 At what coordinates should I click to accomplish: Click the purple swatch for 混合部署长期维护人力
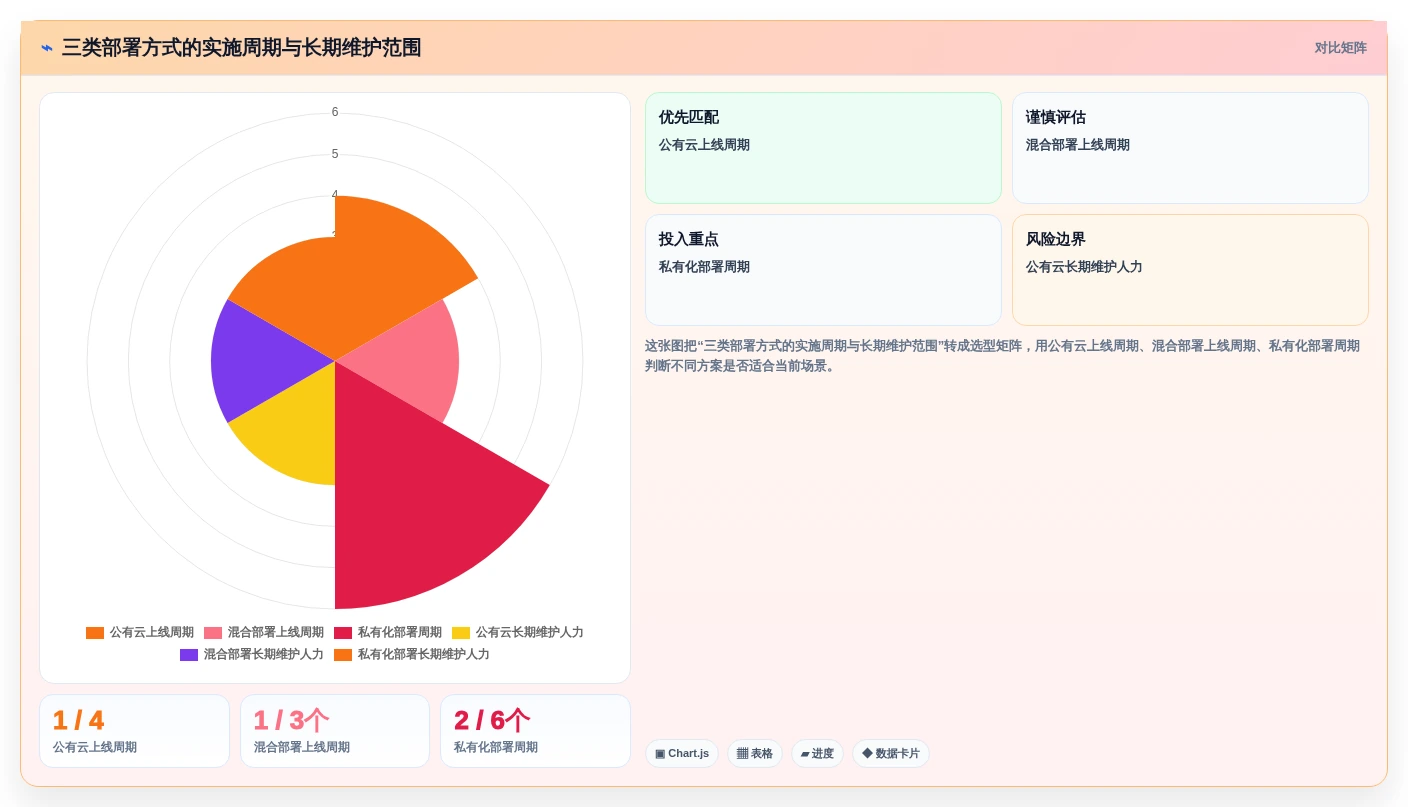click(189, 655)
